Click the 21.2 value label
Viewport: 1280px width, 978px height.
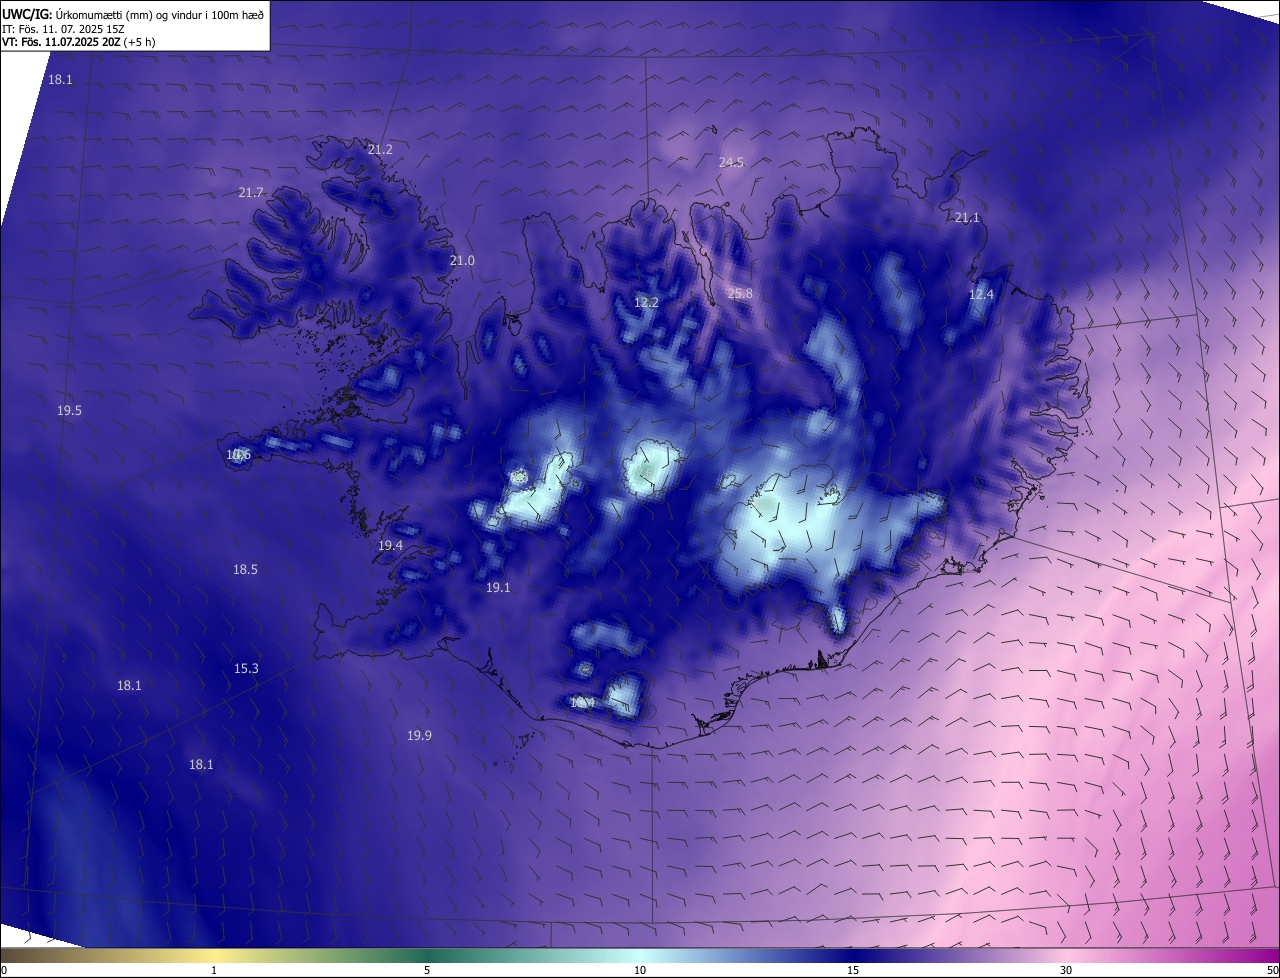(380, 149)
